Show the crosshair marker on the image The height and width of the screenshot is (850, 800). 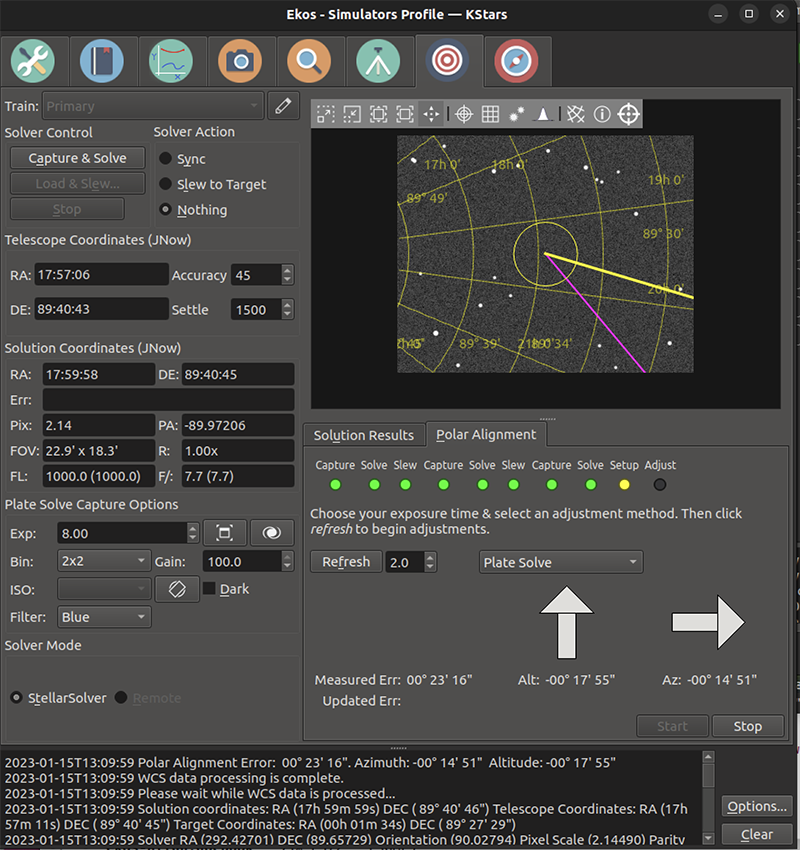coord(463,114)
